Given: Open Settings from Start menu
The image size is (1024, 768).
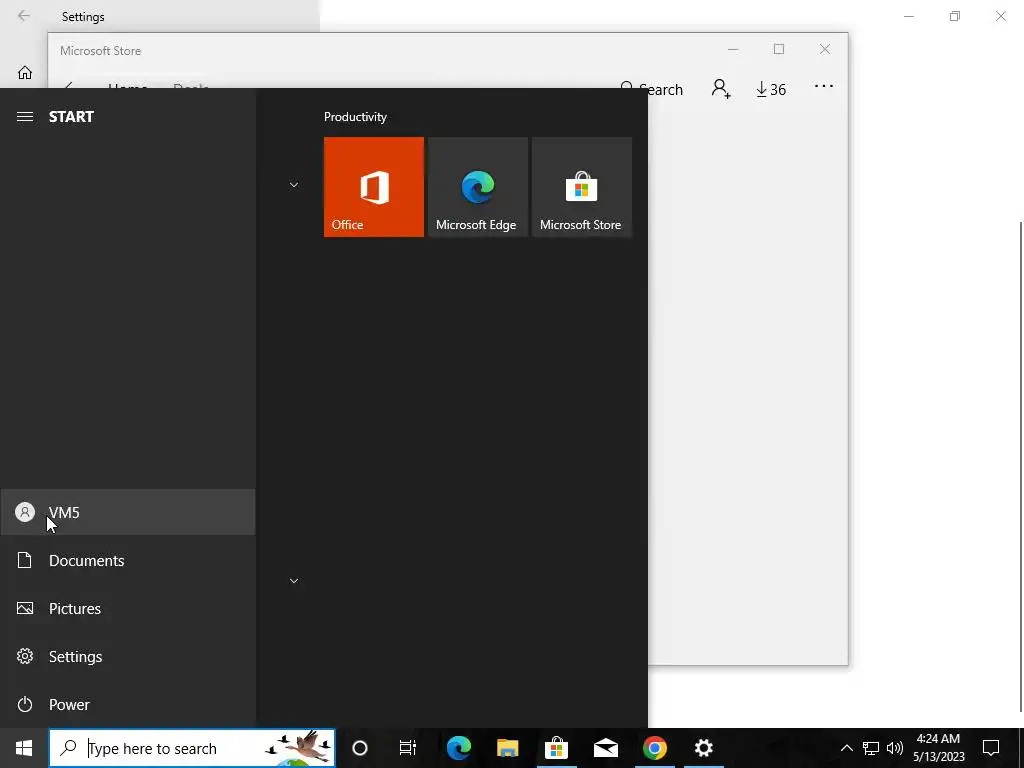Looking at the screenshot, I should click(x=128, y=656).
